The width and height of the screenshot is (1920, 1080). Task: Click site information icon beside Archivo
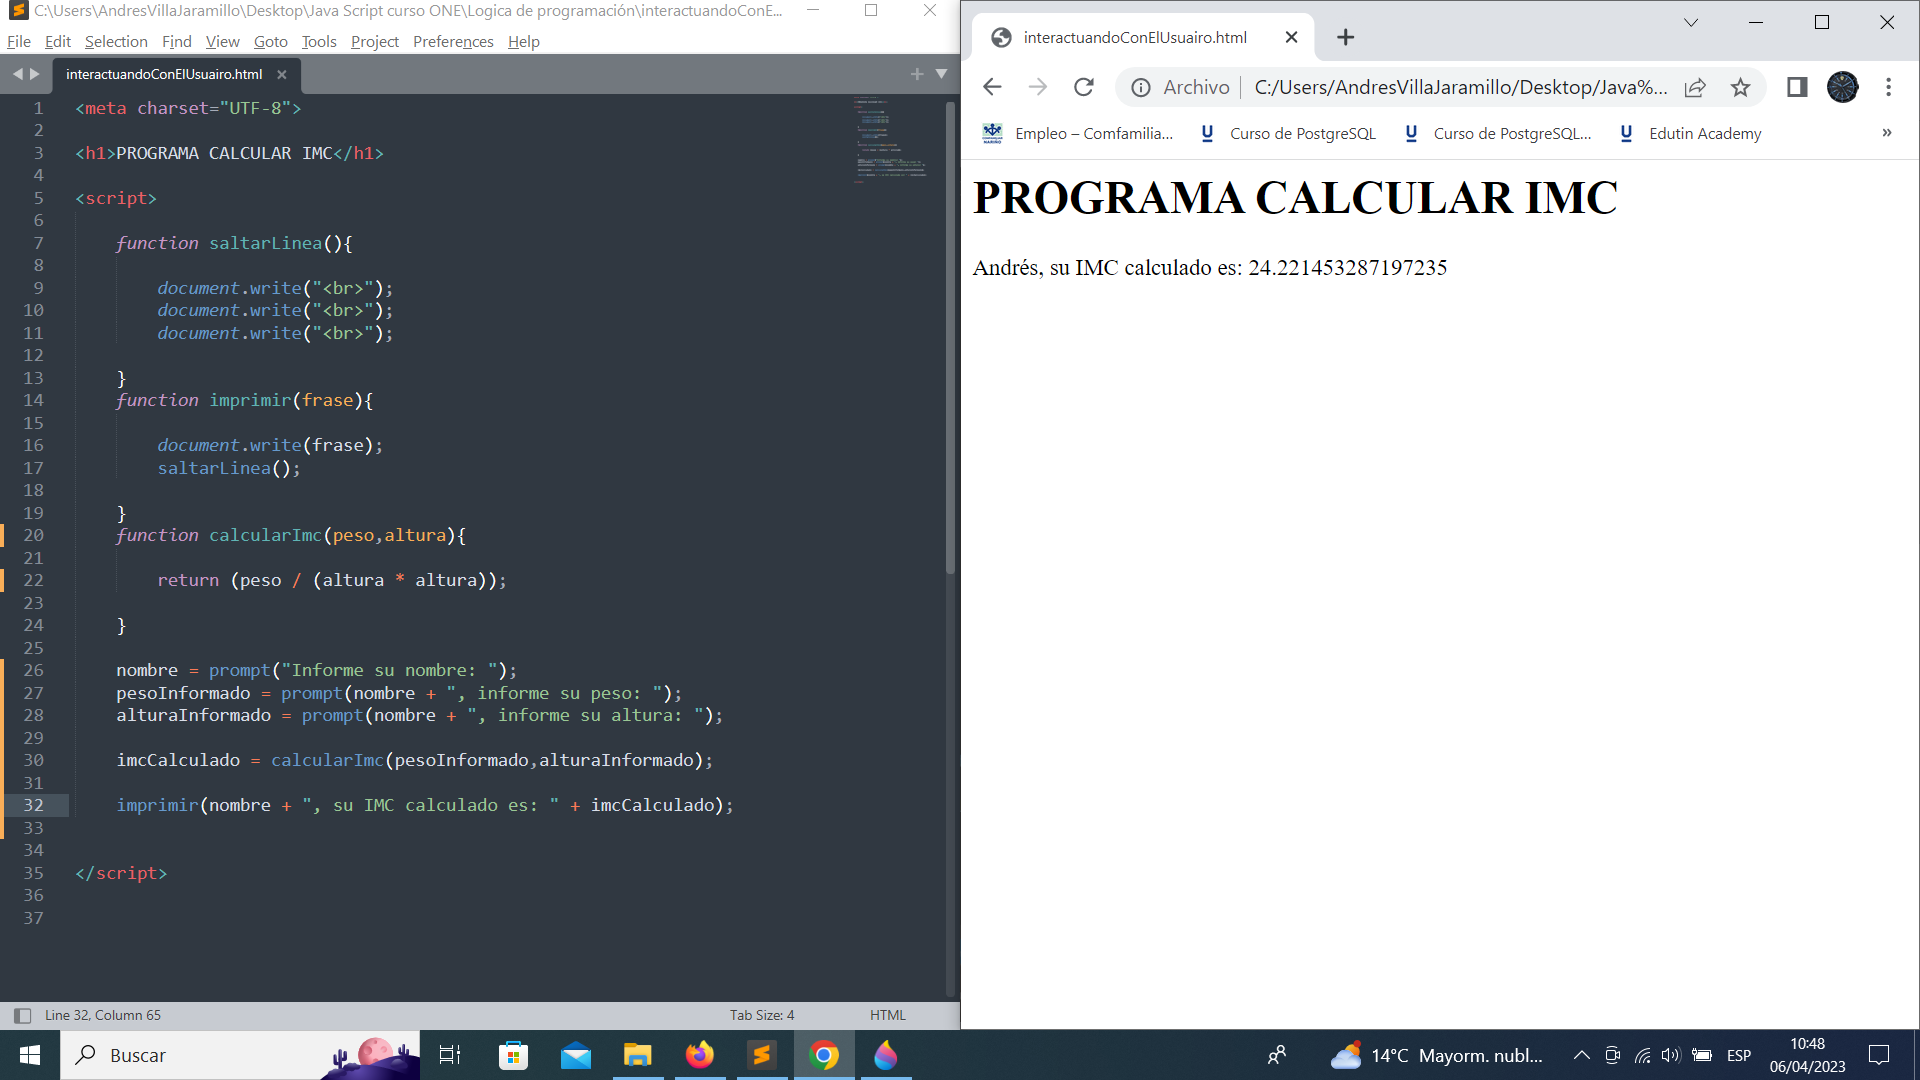click(1140, 87)
